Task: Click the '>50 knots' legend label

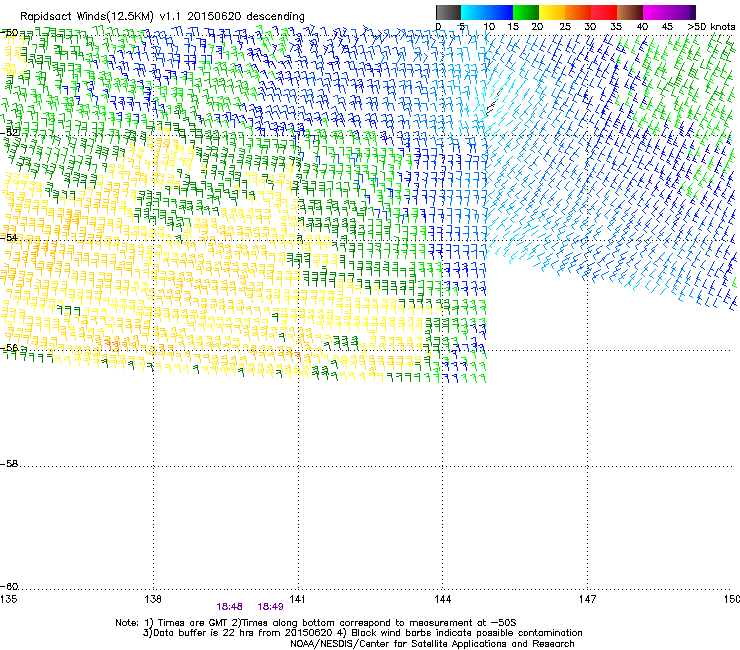Action: pos(711,27)
